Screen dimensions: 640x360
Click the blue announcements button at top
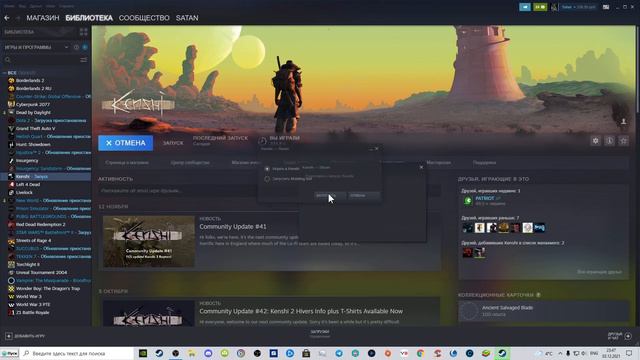pyautogui.click(x=525, y=7)
